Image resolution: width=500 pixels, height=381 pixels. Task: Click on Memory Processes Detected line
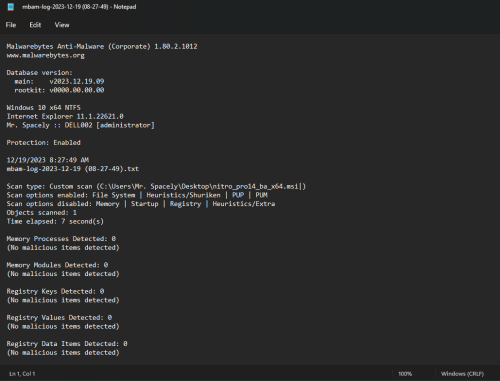[x=61, y=239]
